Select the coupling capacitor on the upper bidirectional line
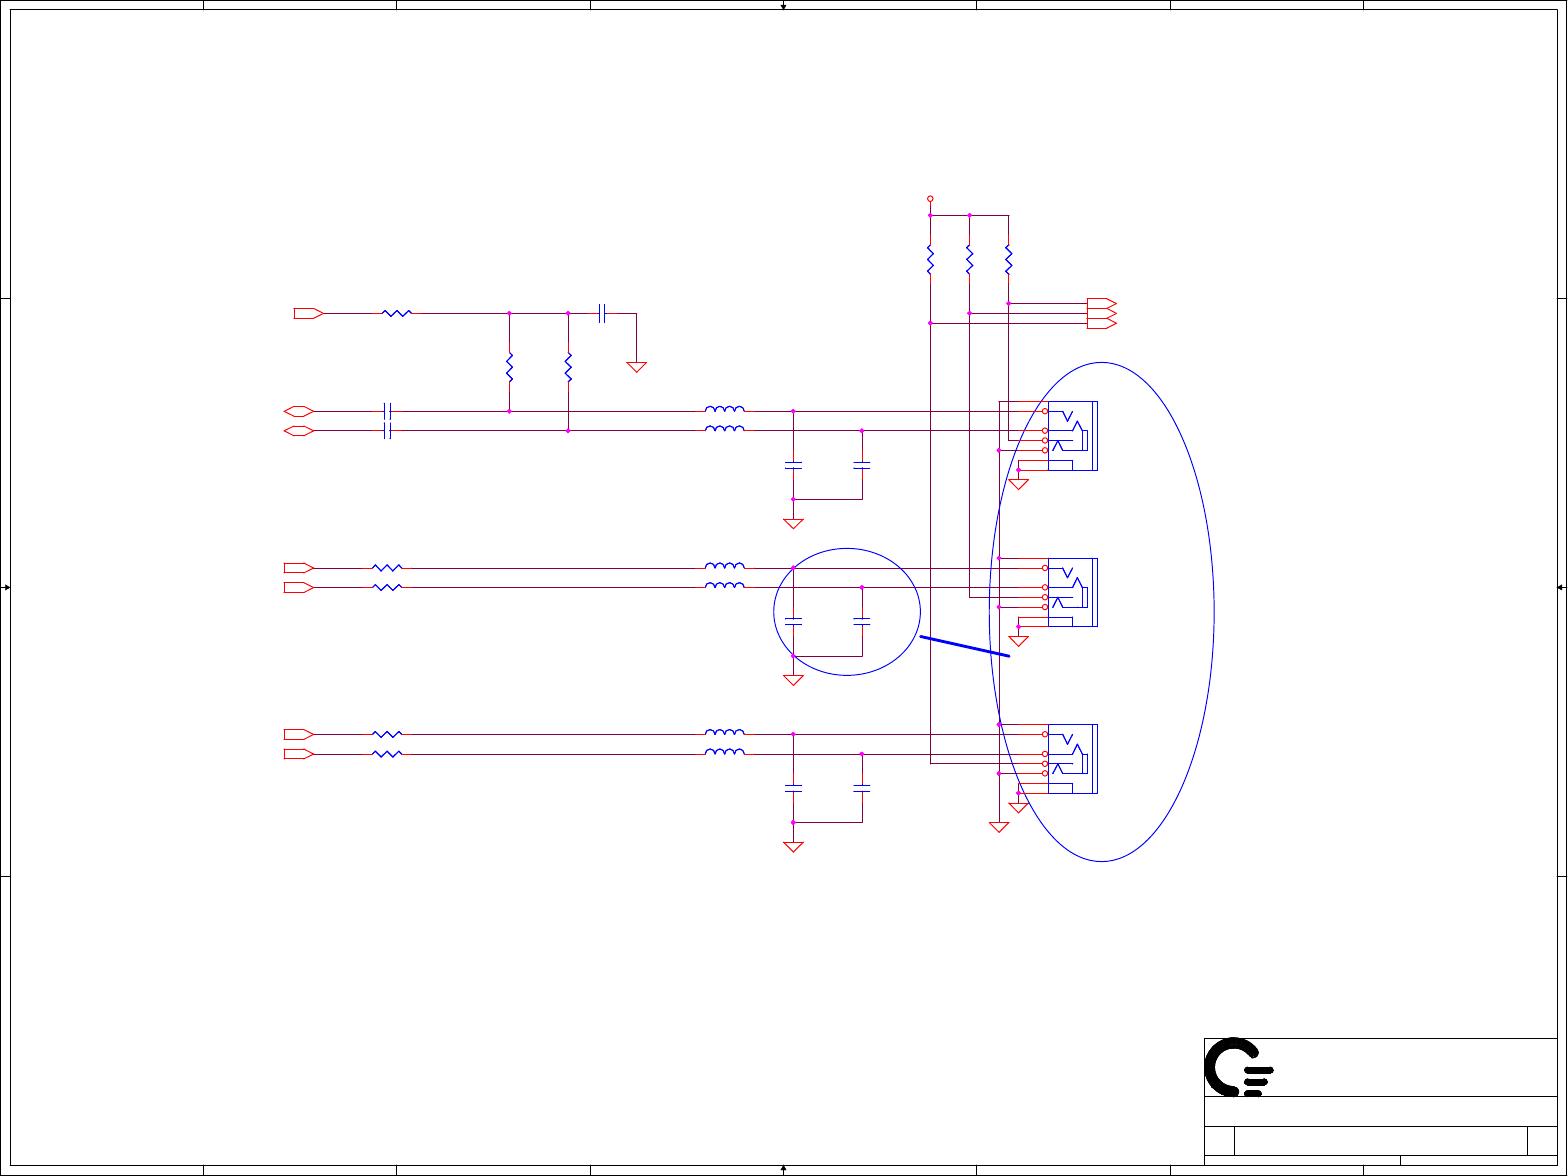 (x=388, y=411)
